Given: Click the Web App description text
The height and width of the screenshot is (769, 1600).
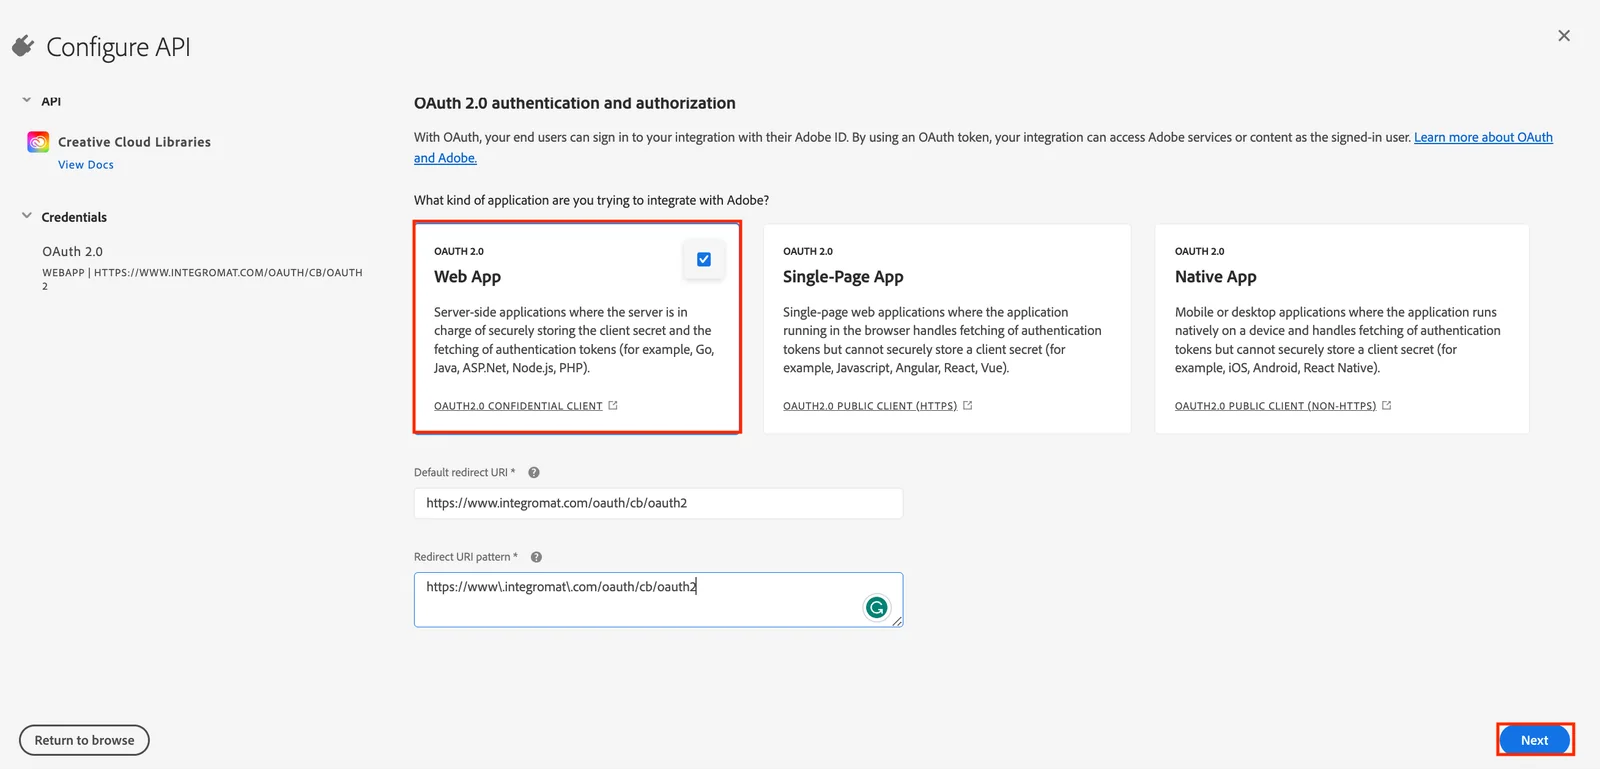Looking at the screenshot, I should pyautogui.click(x=574, y=340).
